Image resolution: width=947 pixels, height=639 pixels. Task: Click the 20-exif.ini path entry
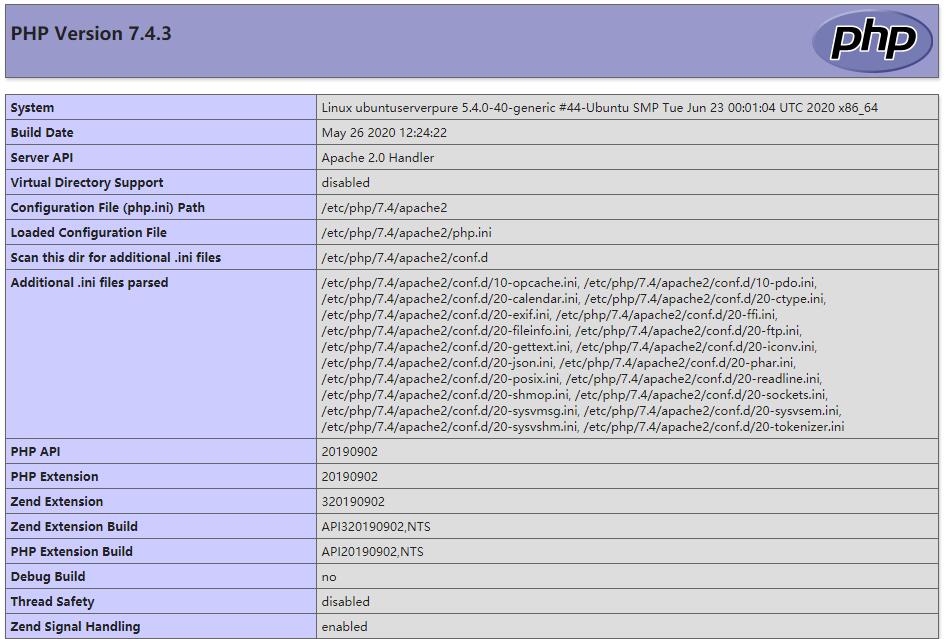[x=436, y=315]
